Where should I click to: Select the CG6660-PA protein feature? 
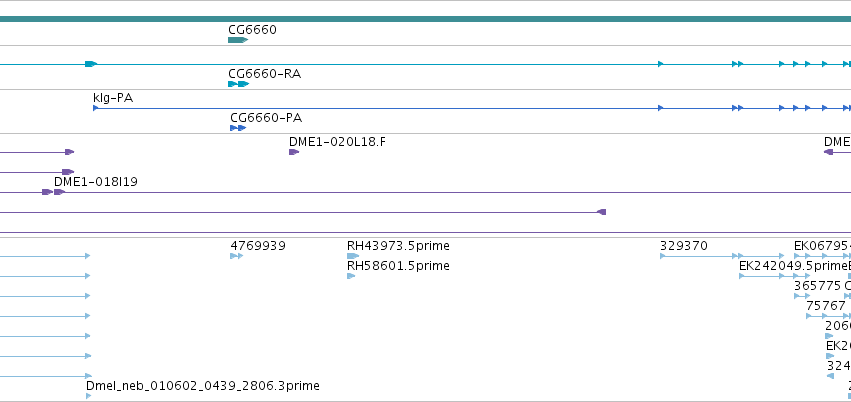(238, 128)
